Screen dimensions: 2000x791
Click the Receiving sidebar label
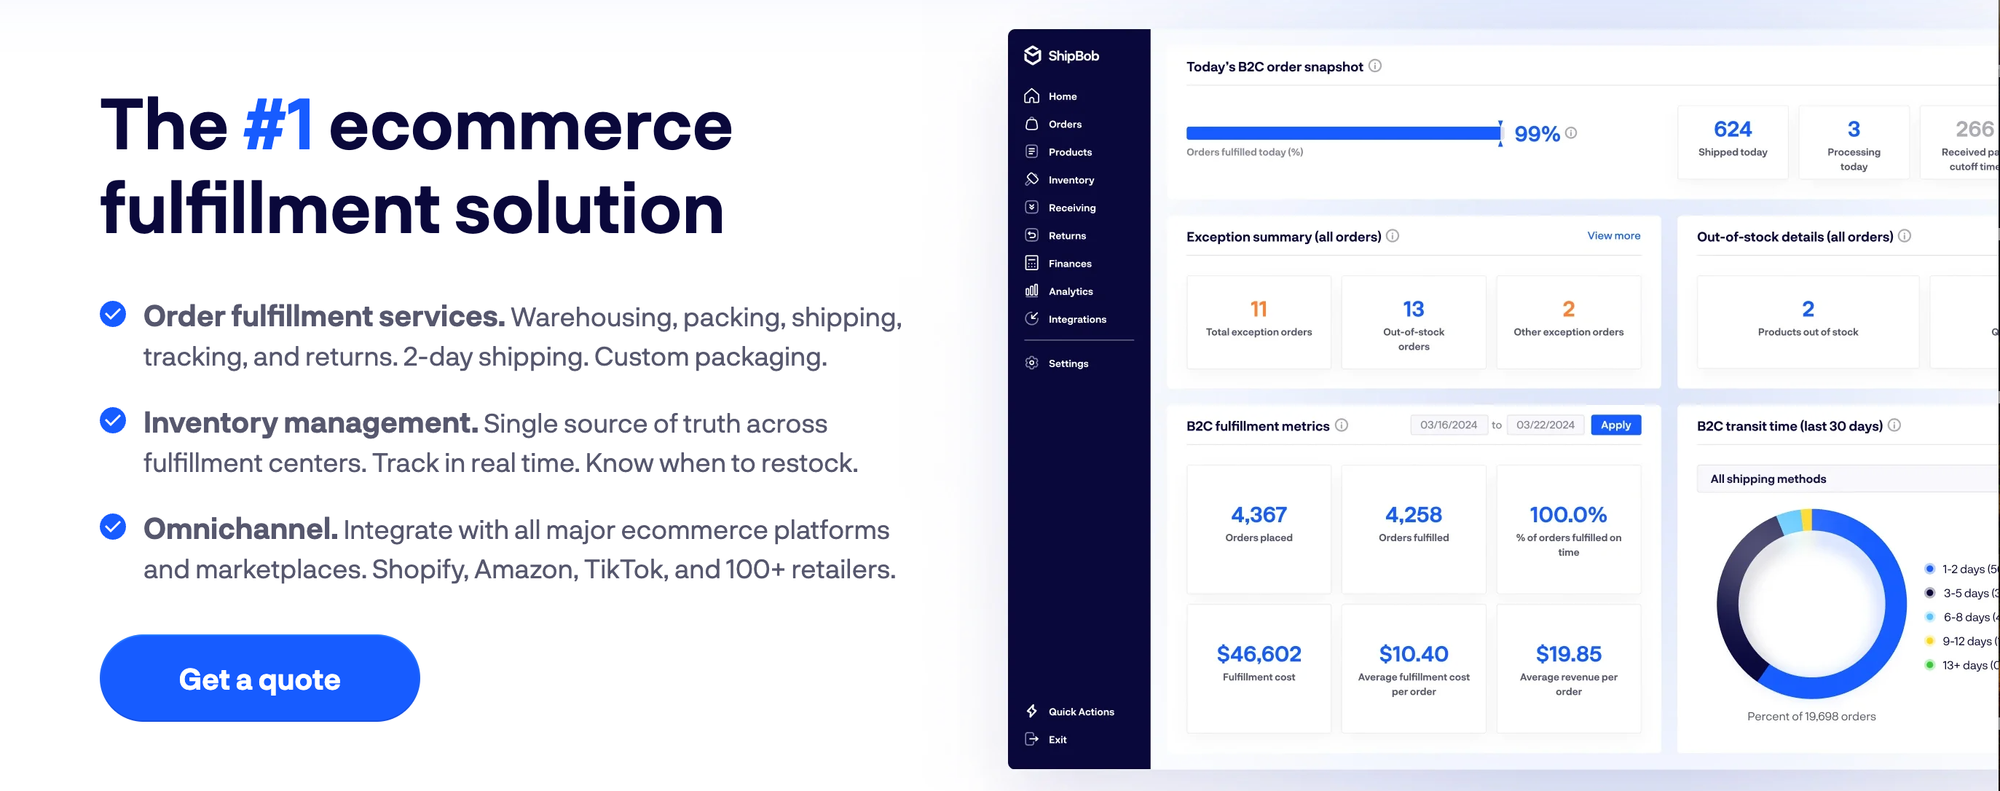click(1072, 208)
